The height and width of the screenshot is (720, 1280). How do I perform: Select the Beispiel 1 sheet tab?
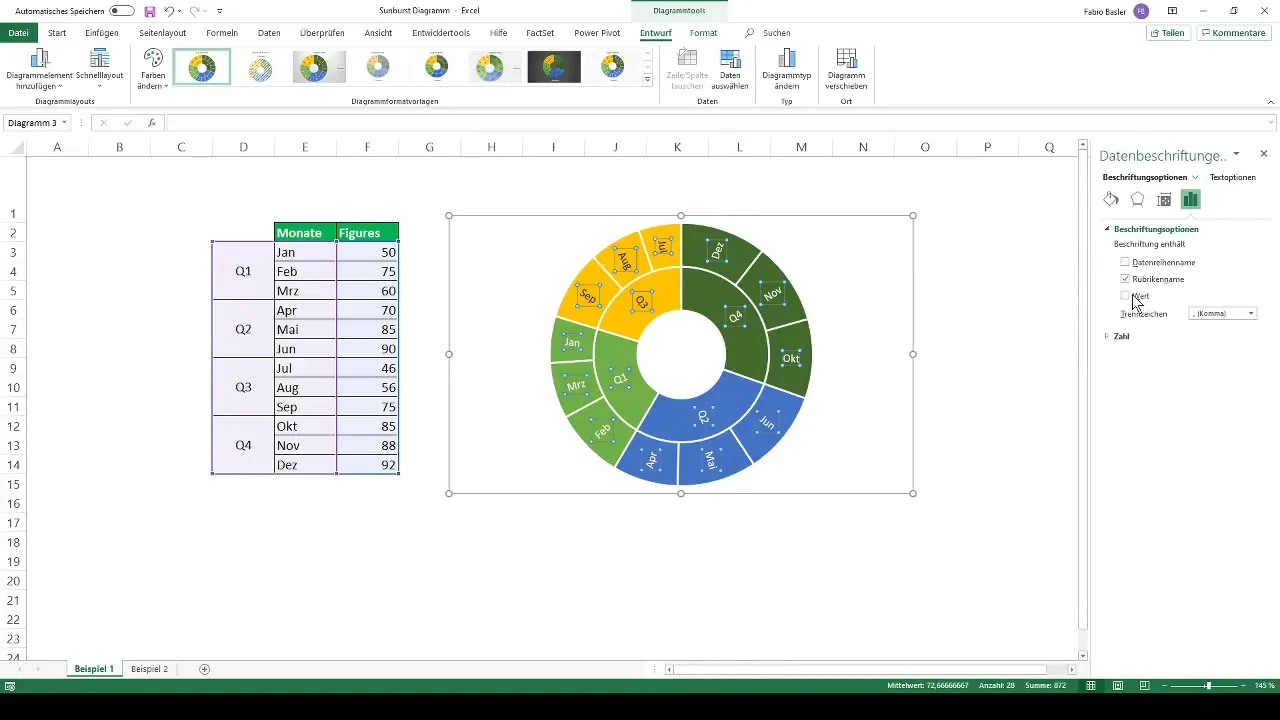click(x=94, y=668)
